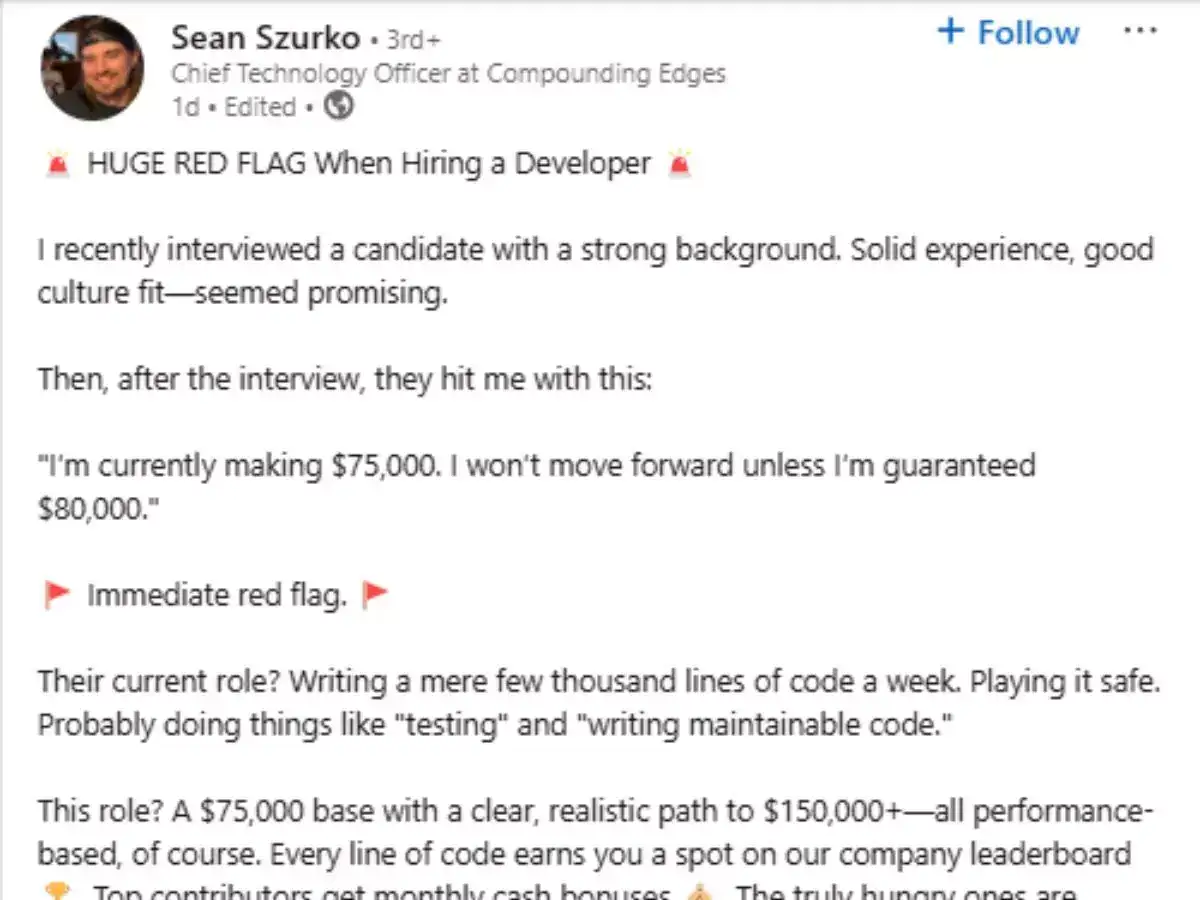1200x900 pixels.
Task: Click the left red flag emoji
Action: (56, 594)
